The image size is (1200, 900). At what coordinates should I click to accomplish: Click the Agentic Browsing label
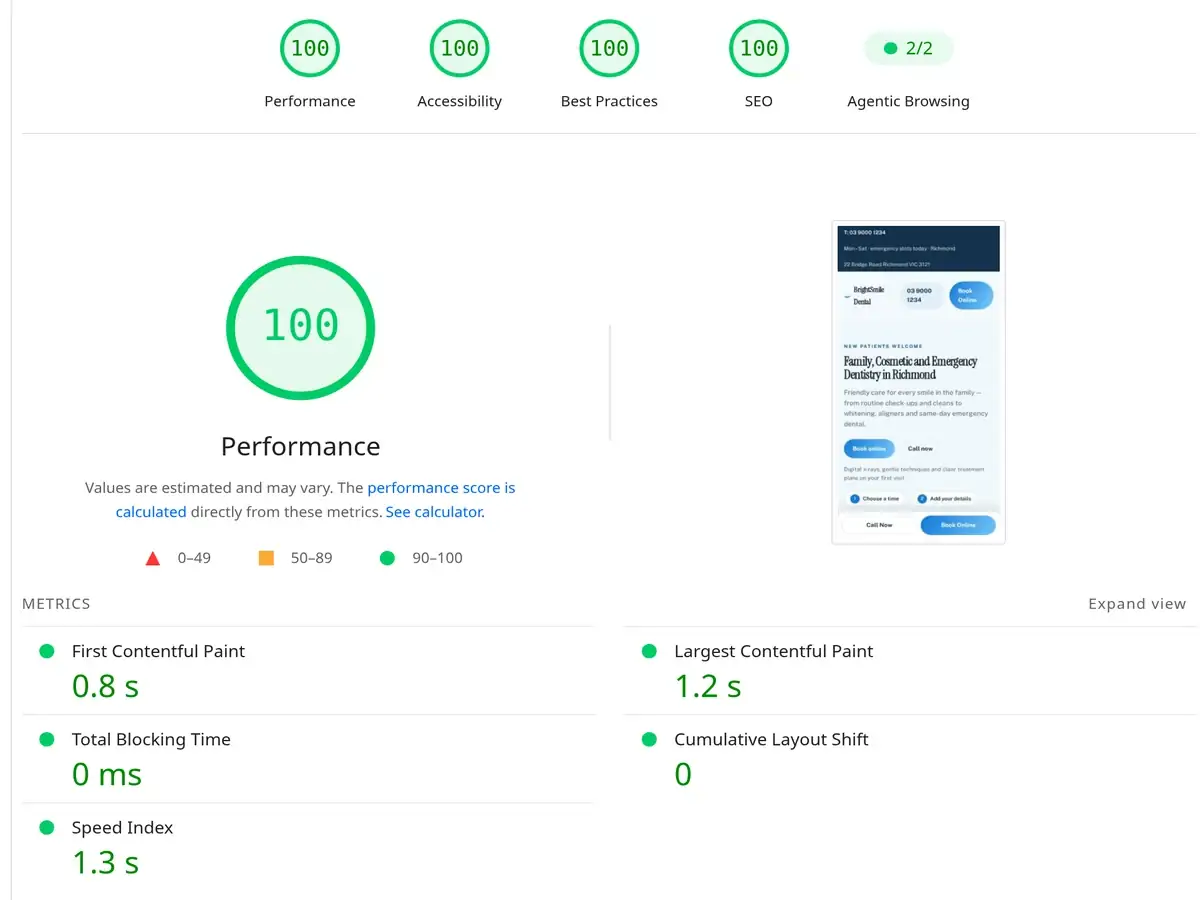(908, 101)
